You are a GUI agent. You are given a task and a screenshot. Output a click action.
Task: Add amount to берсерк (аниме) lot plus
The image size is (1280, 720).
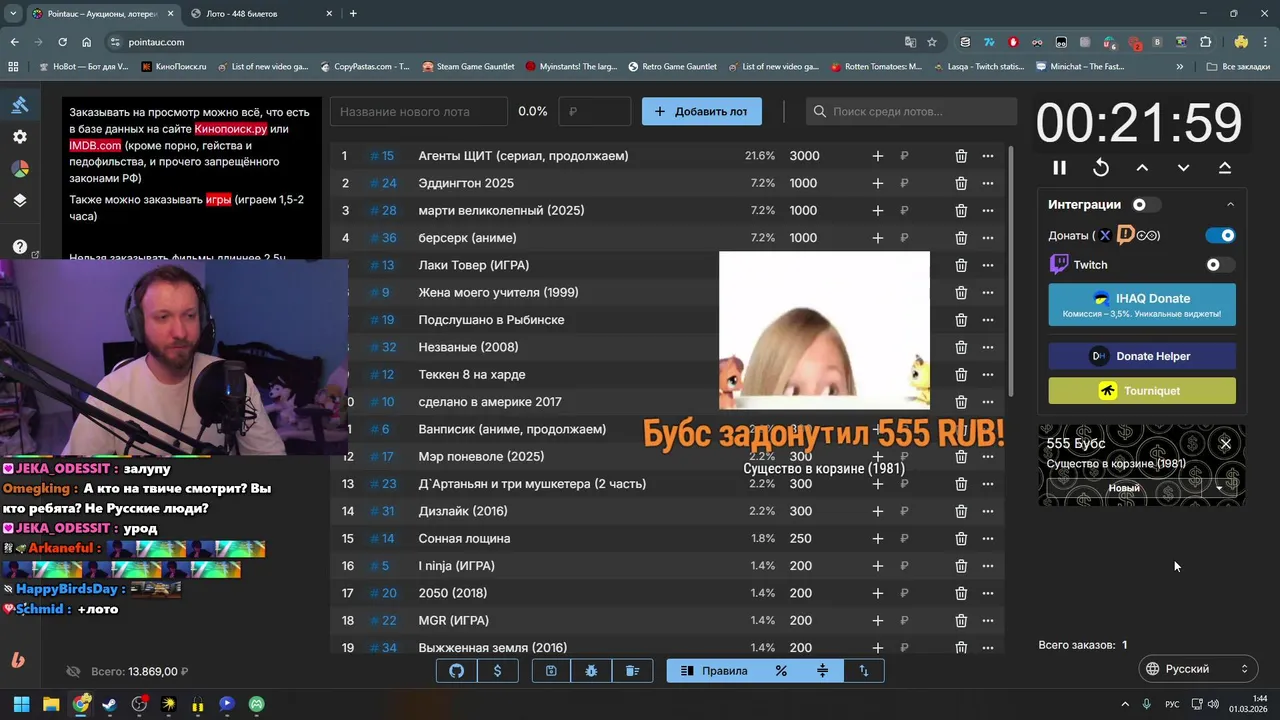pyautogui.click(x=877, y=238)
